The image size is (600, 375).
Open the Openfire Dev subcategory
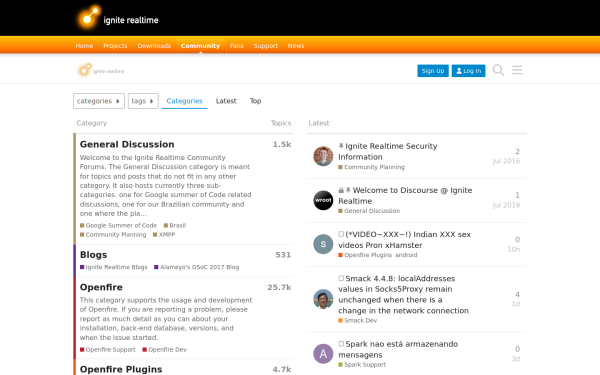tap(165, 350)
